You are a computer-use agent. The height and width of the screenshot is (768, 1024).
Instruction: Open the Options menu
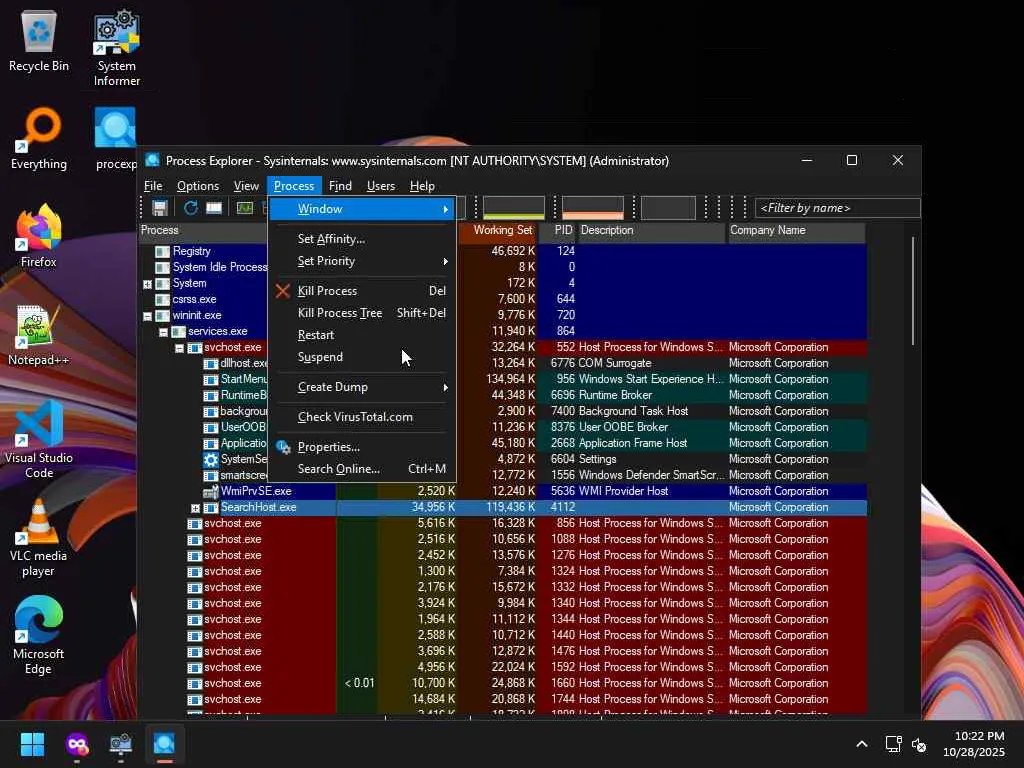click(x=198, y=186)
